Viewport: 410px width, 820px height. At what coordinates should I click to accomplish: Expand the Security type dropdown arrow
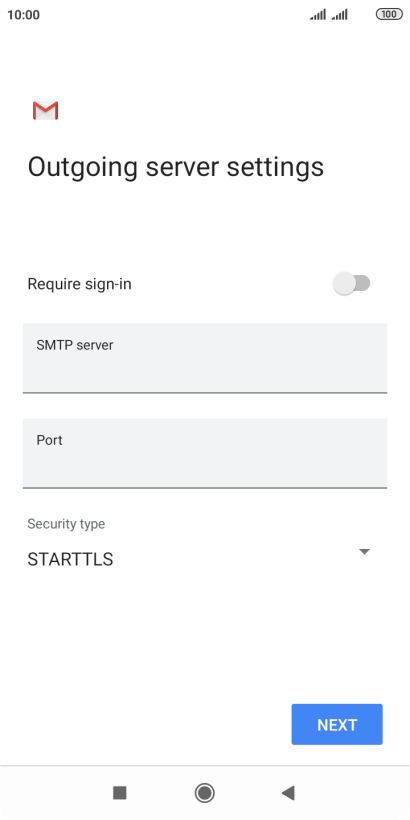[365, 552]
